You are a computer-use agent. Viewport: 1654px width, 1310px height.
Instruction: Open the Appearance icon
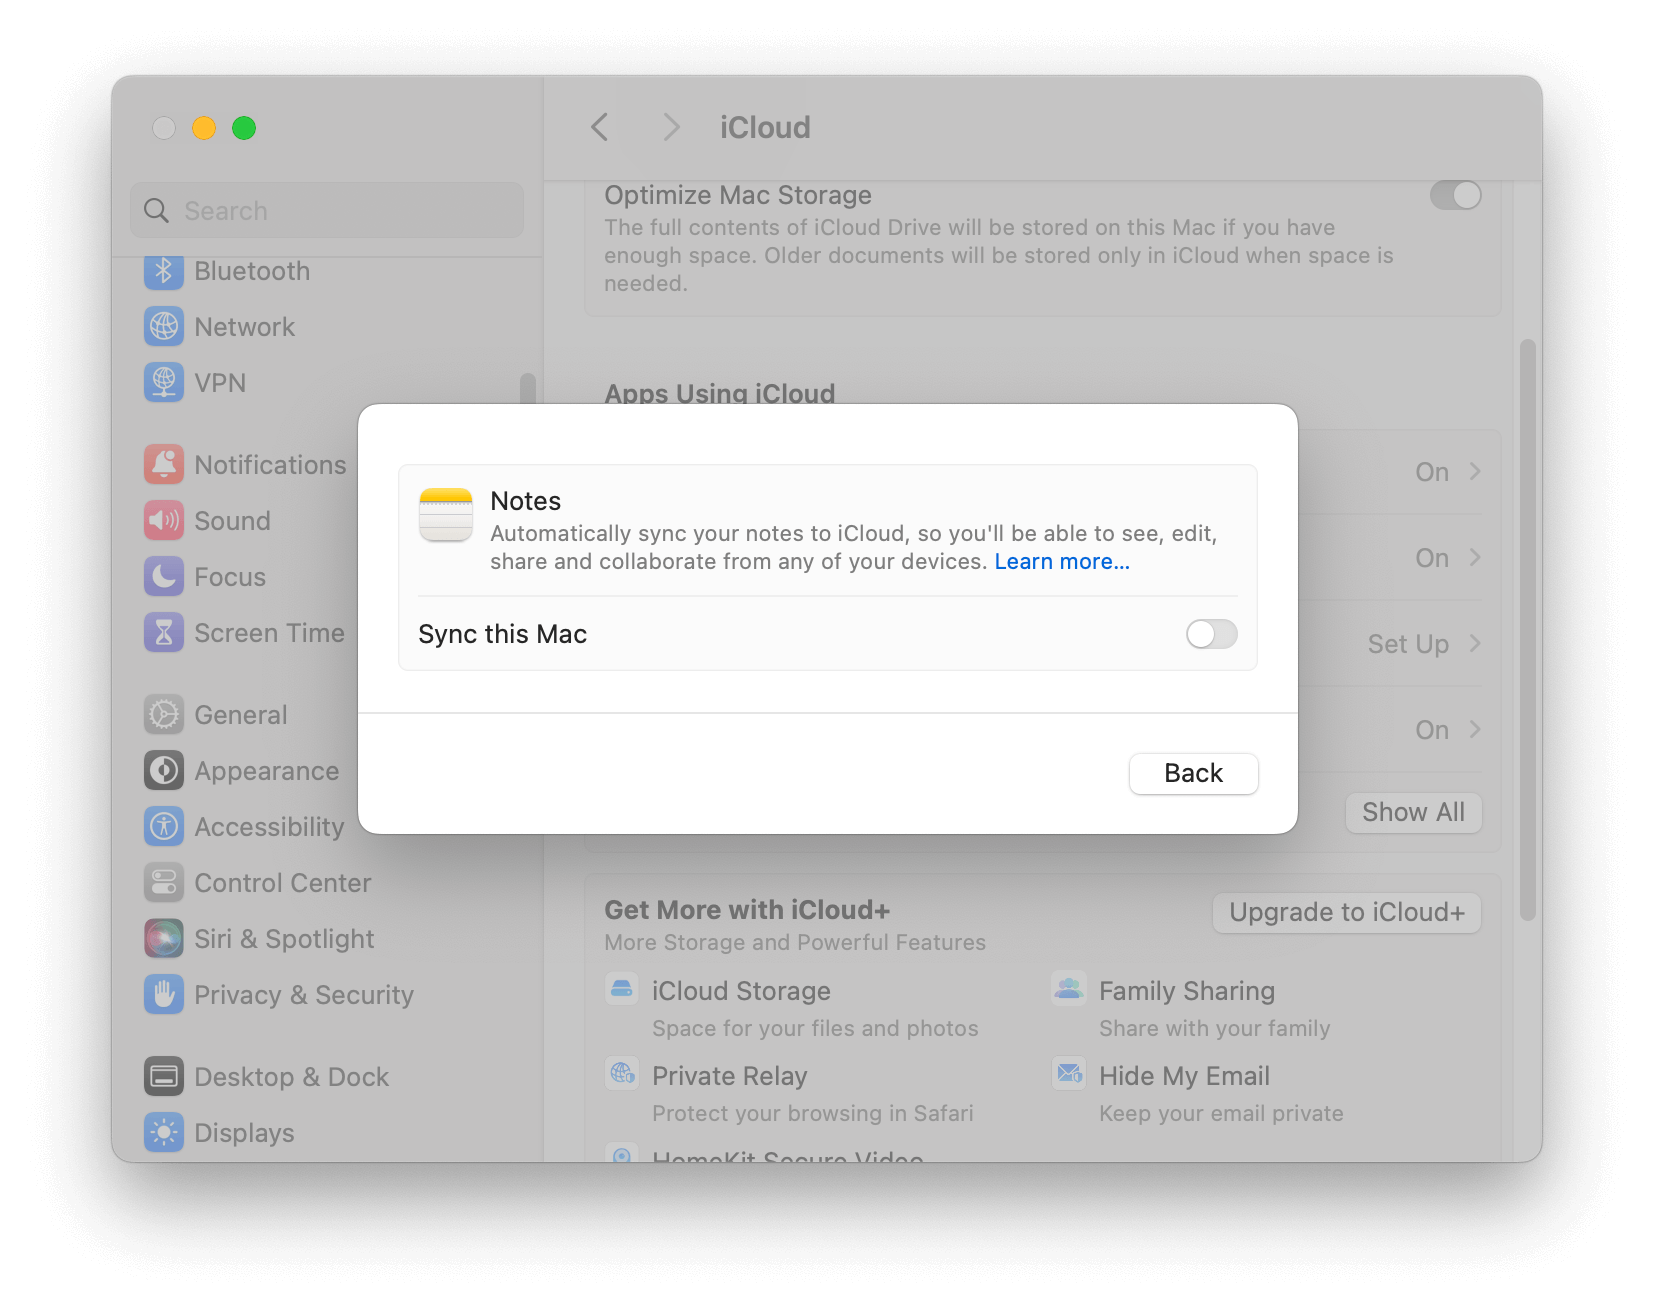click(x=164, y=771)
